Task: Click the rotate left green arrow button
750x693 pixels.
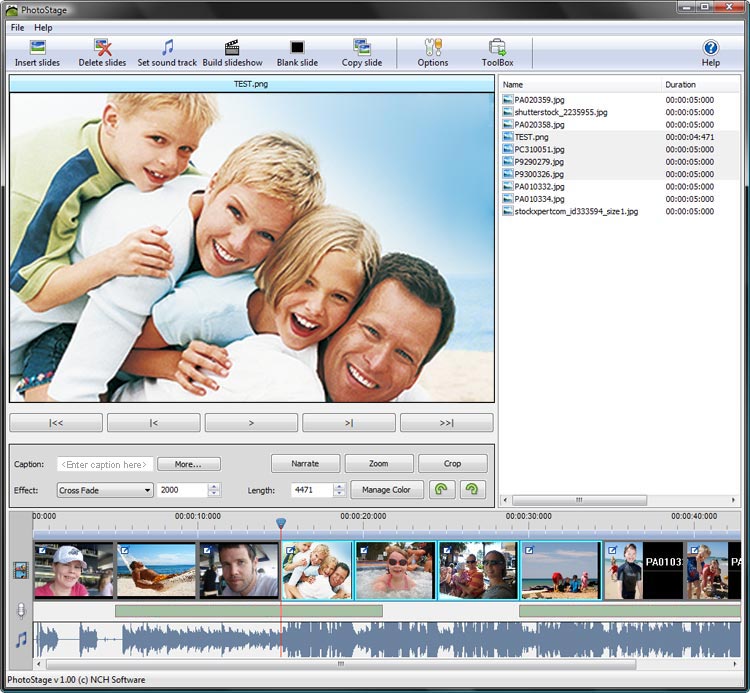Action: tap(440, 490)
